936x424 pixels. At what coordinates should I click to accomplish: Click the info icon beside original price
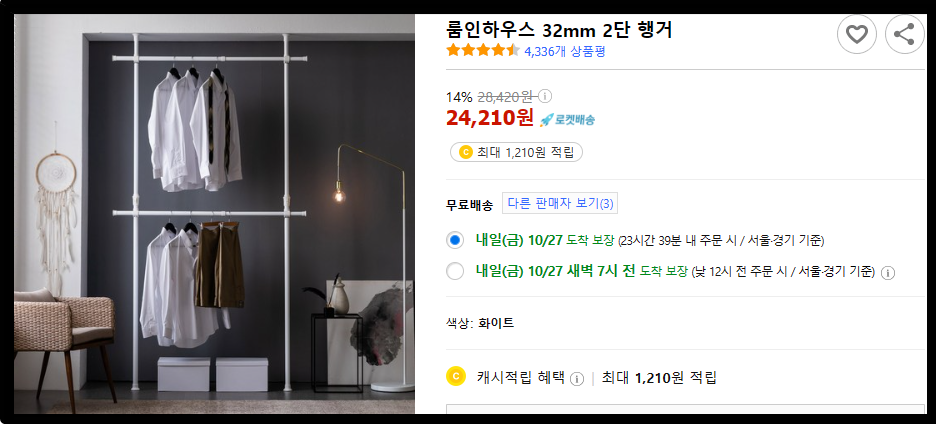[x=546, y=96]
